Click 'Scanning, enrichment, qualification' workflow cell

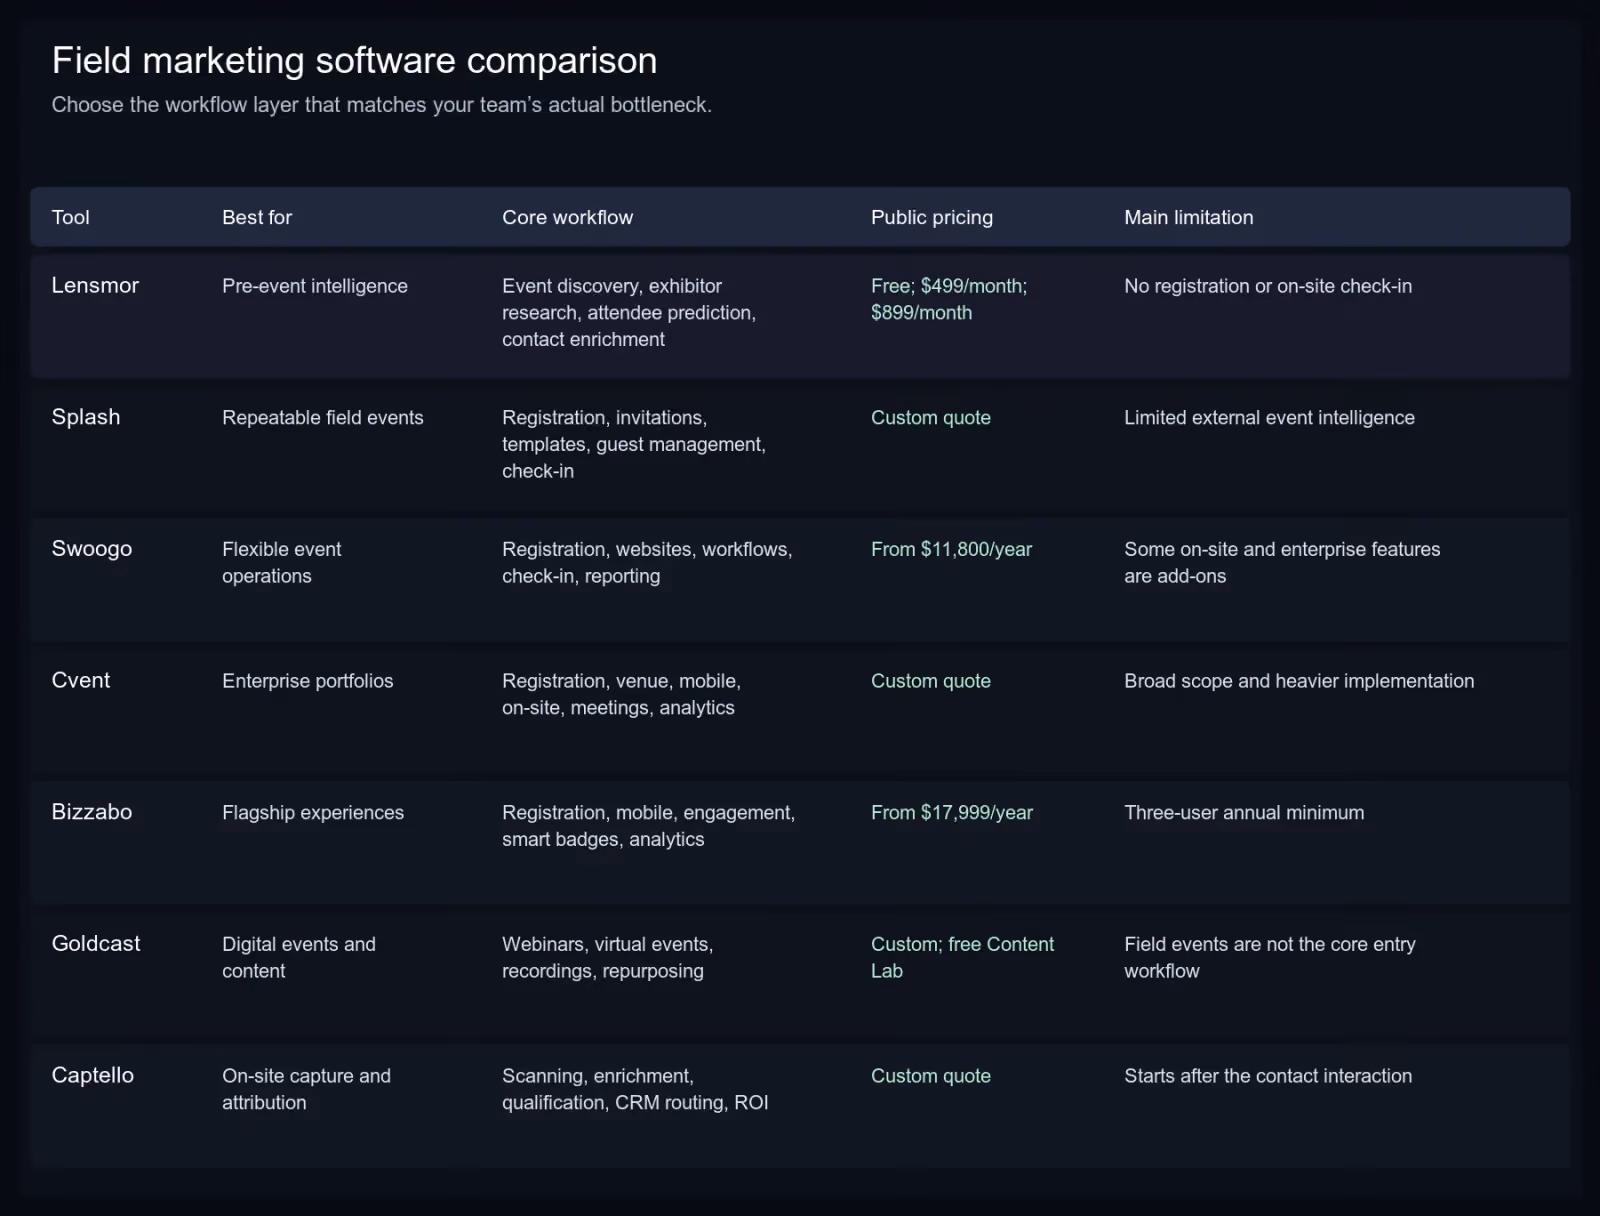point(635,1089)
